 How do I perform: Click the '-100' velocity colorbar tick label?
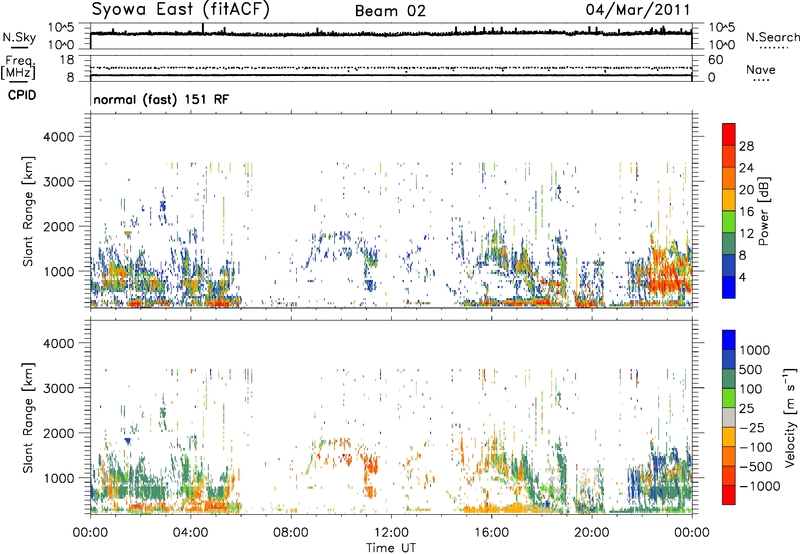pyautogui.click(x=755, y=447)
